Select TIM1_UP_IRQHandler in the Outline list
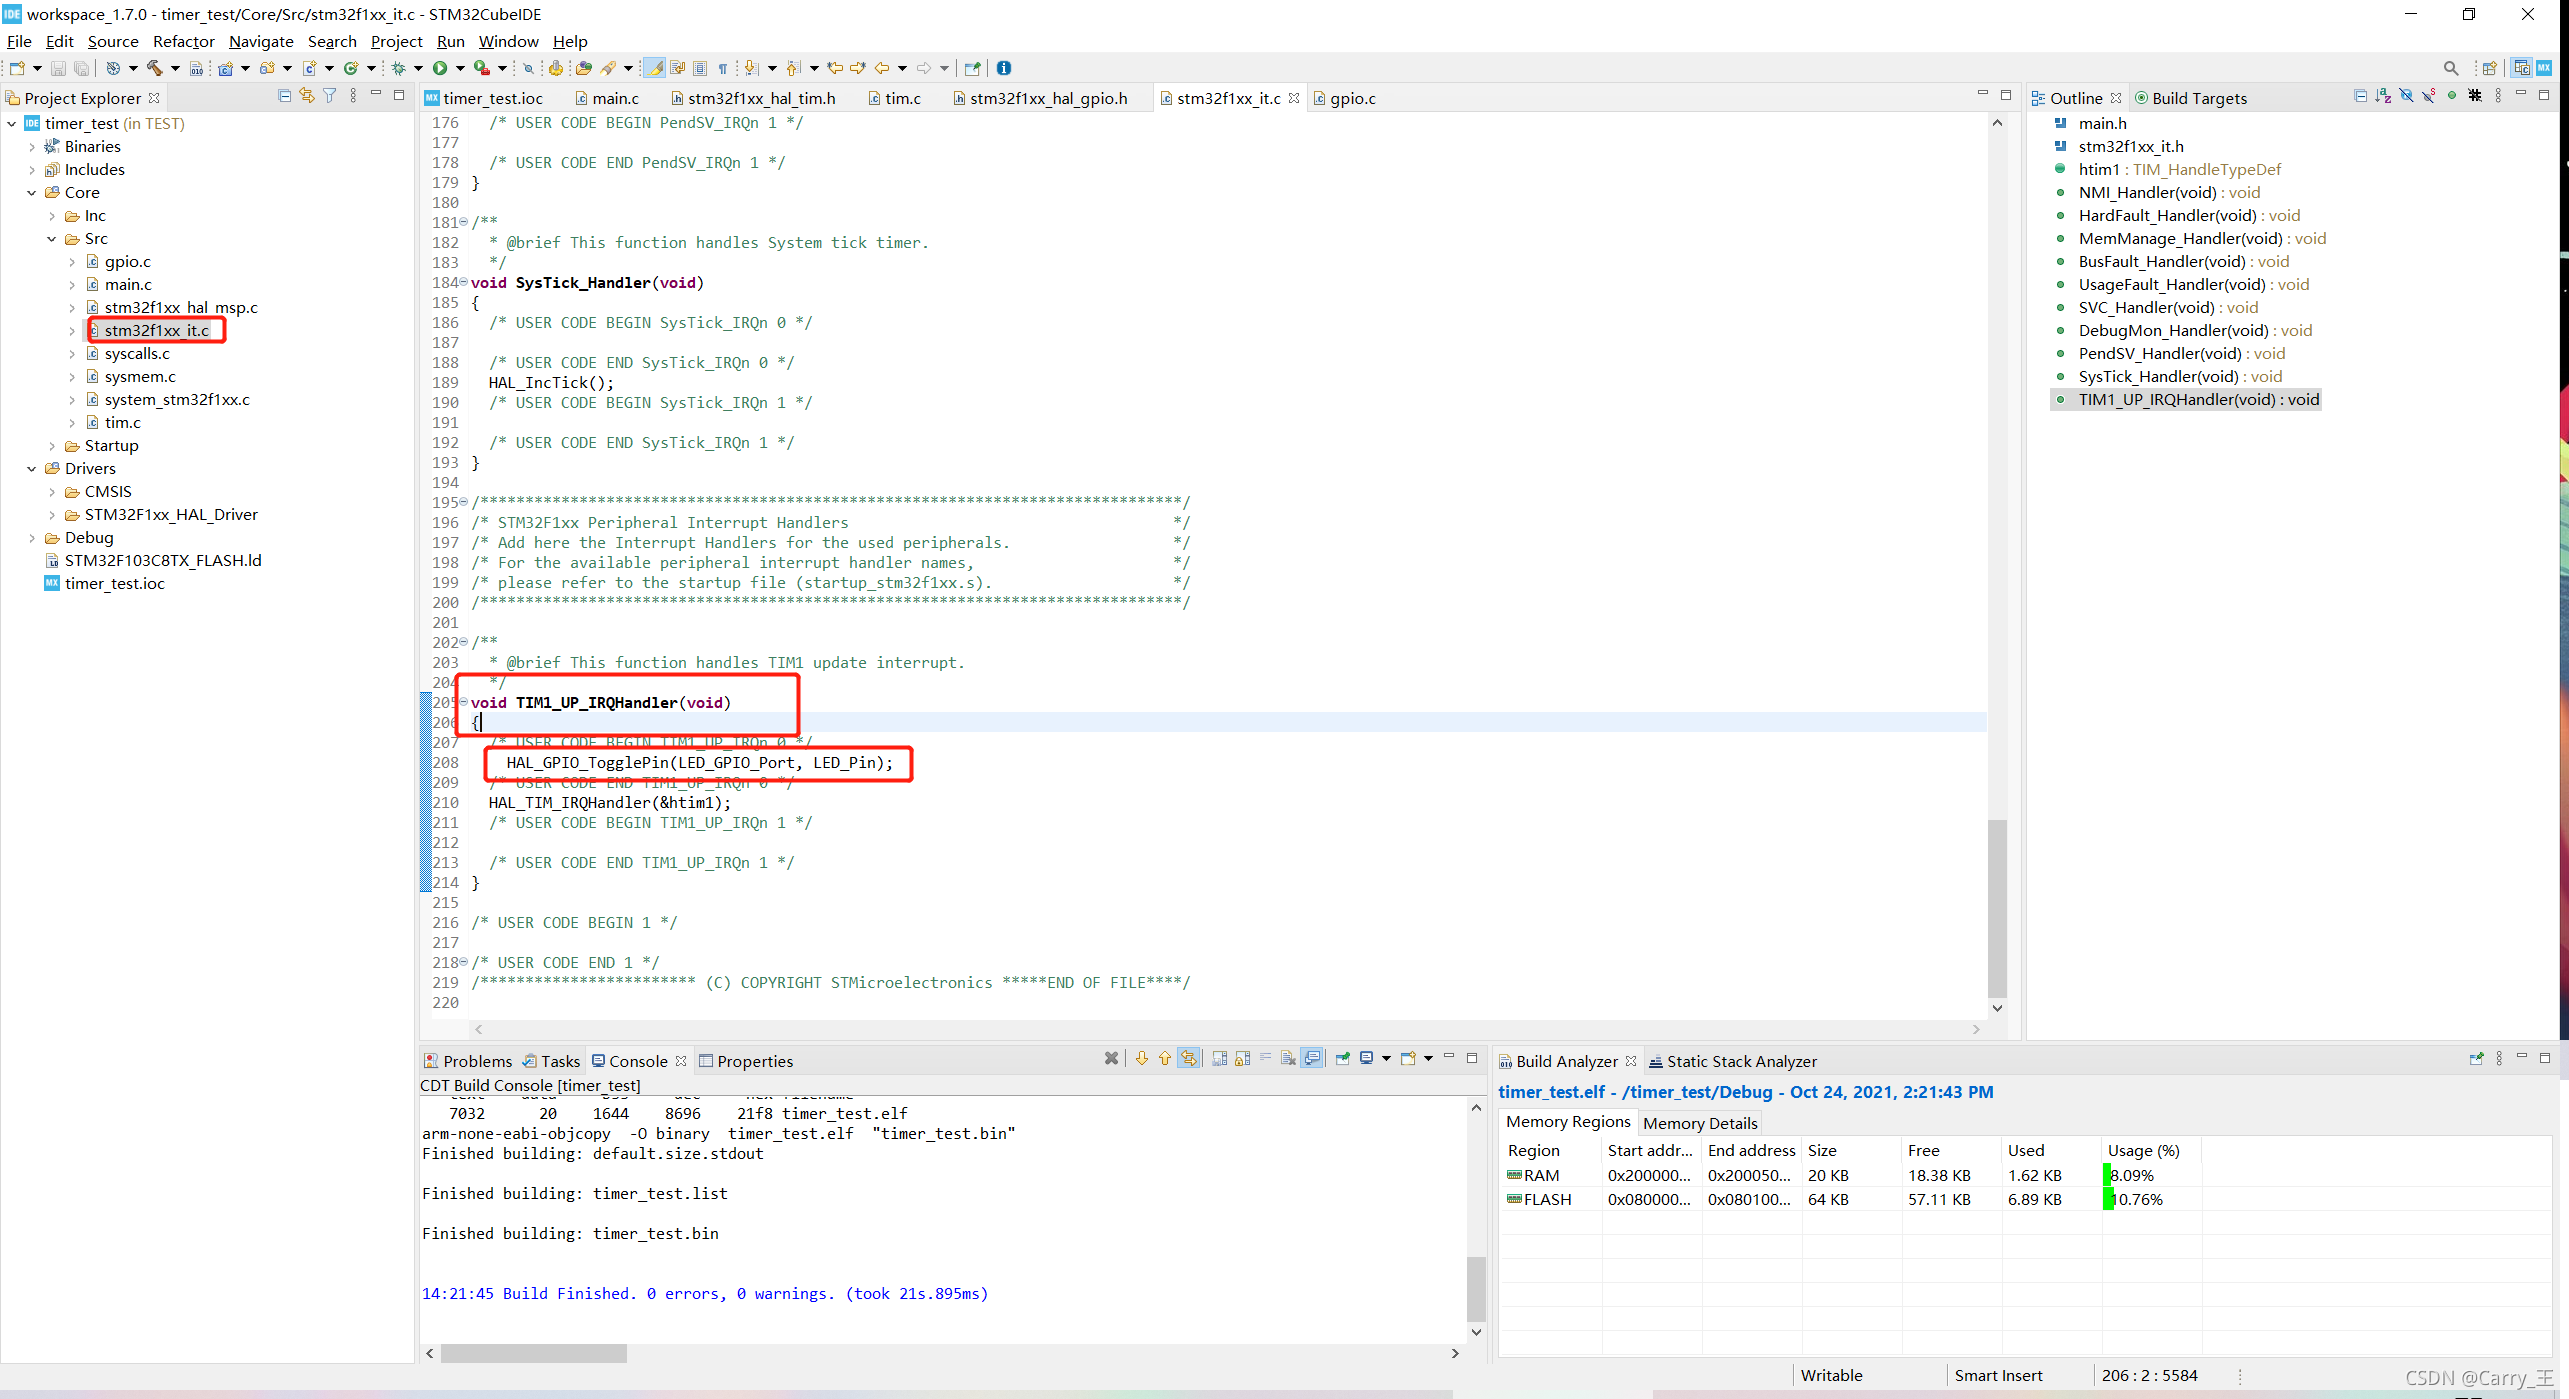Viewport: 2569px width, 1399px height. (2198, 400)
